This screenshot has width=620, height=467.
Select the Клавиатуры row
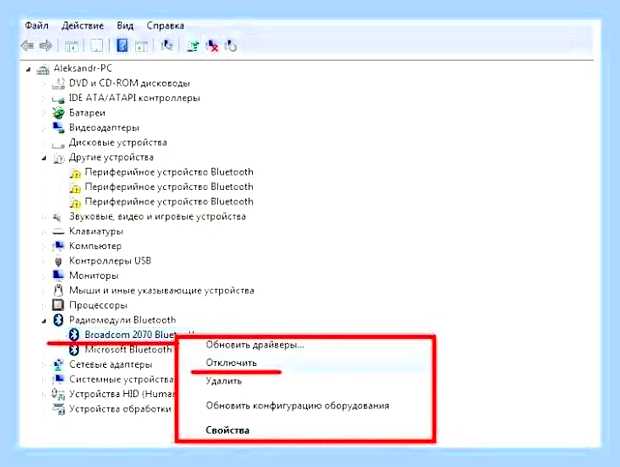96,231
